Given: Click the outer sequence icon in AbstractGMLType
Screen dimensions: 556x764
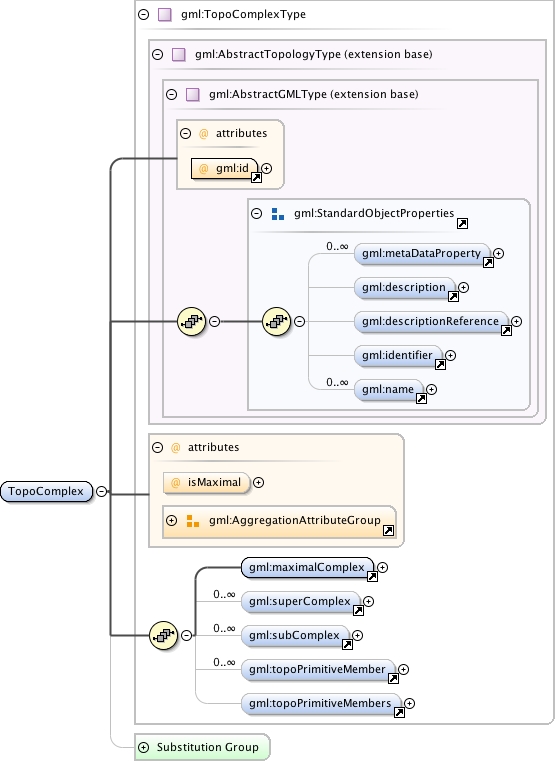Looking at the screenshot, I should click(192, 322).
